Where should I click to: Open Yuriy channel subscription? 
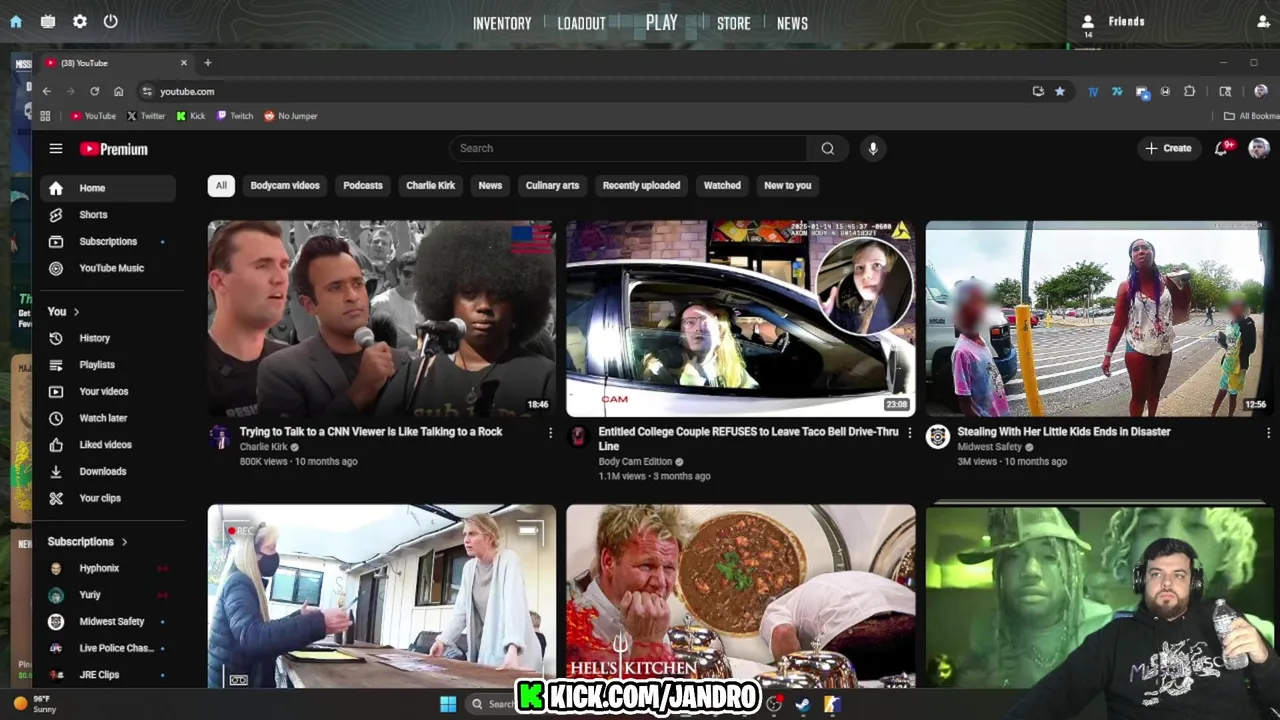108,595
